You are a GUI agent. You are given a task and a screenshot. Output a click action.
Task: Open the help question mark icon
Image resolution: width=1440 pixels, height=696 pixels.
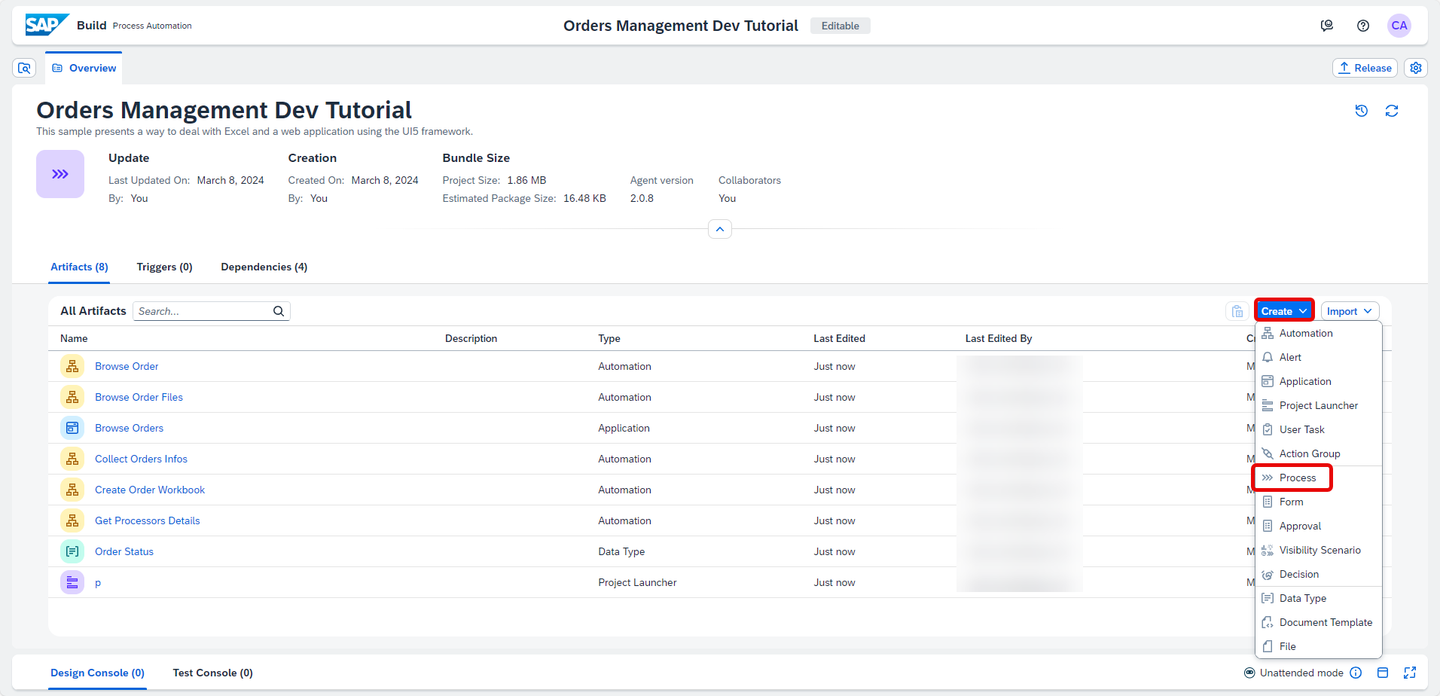tap(1363, 26)
